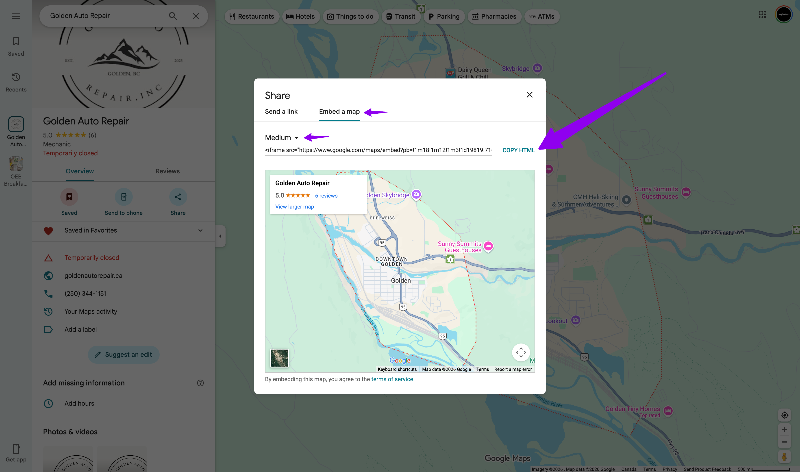Zoom out on the main map
This screenshot has height=472, width=800.
click(x=785, y=442)
